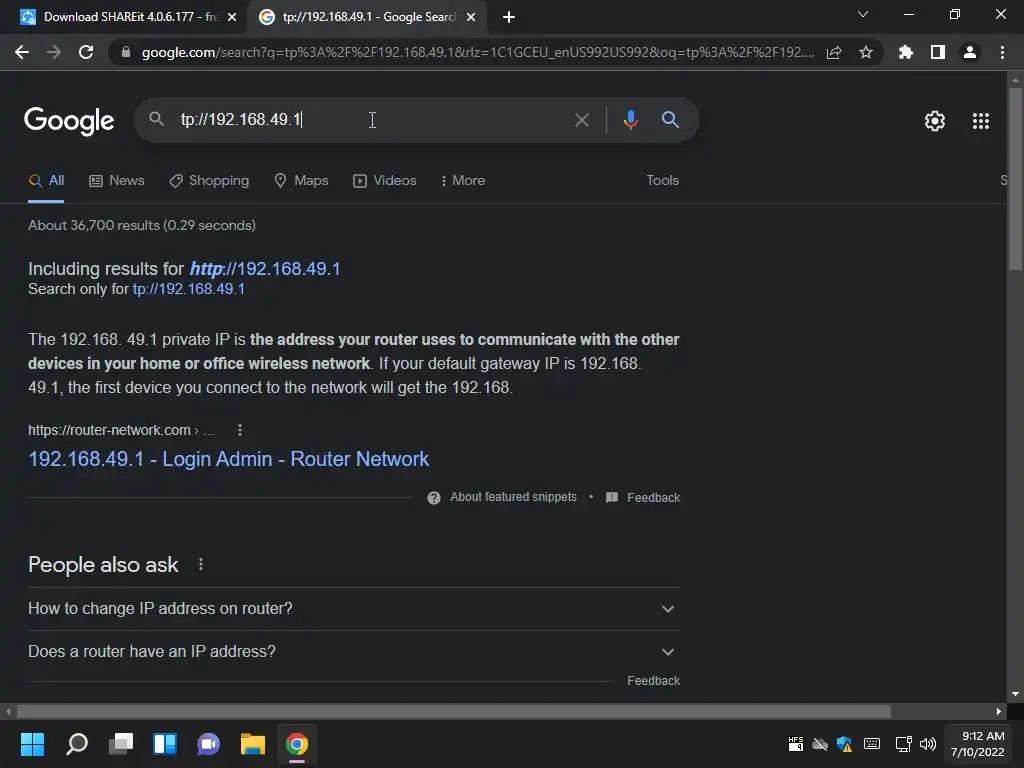Go back using the browser back arrow

pyautogui.click(x=22, y=52)
